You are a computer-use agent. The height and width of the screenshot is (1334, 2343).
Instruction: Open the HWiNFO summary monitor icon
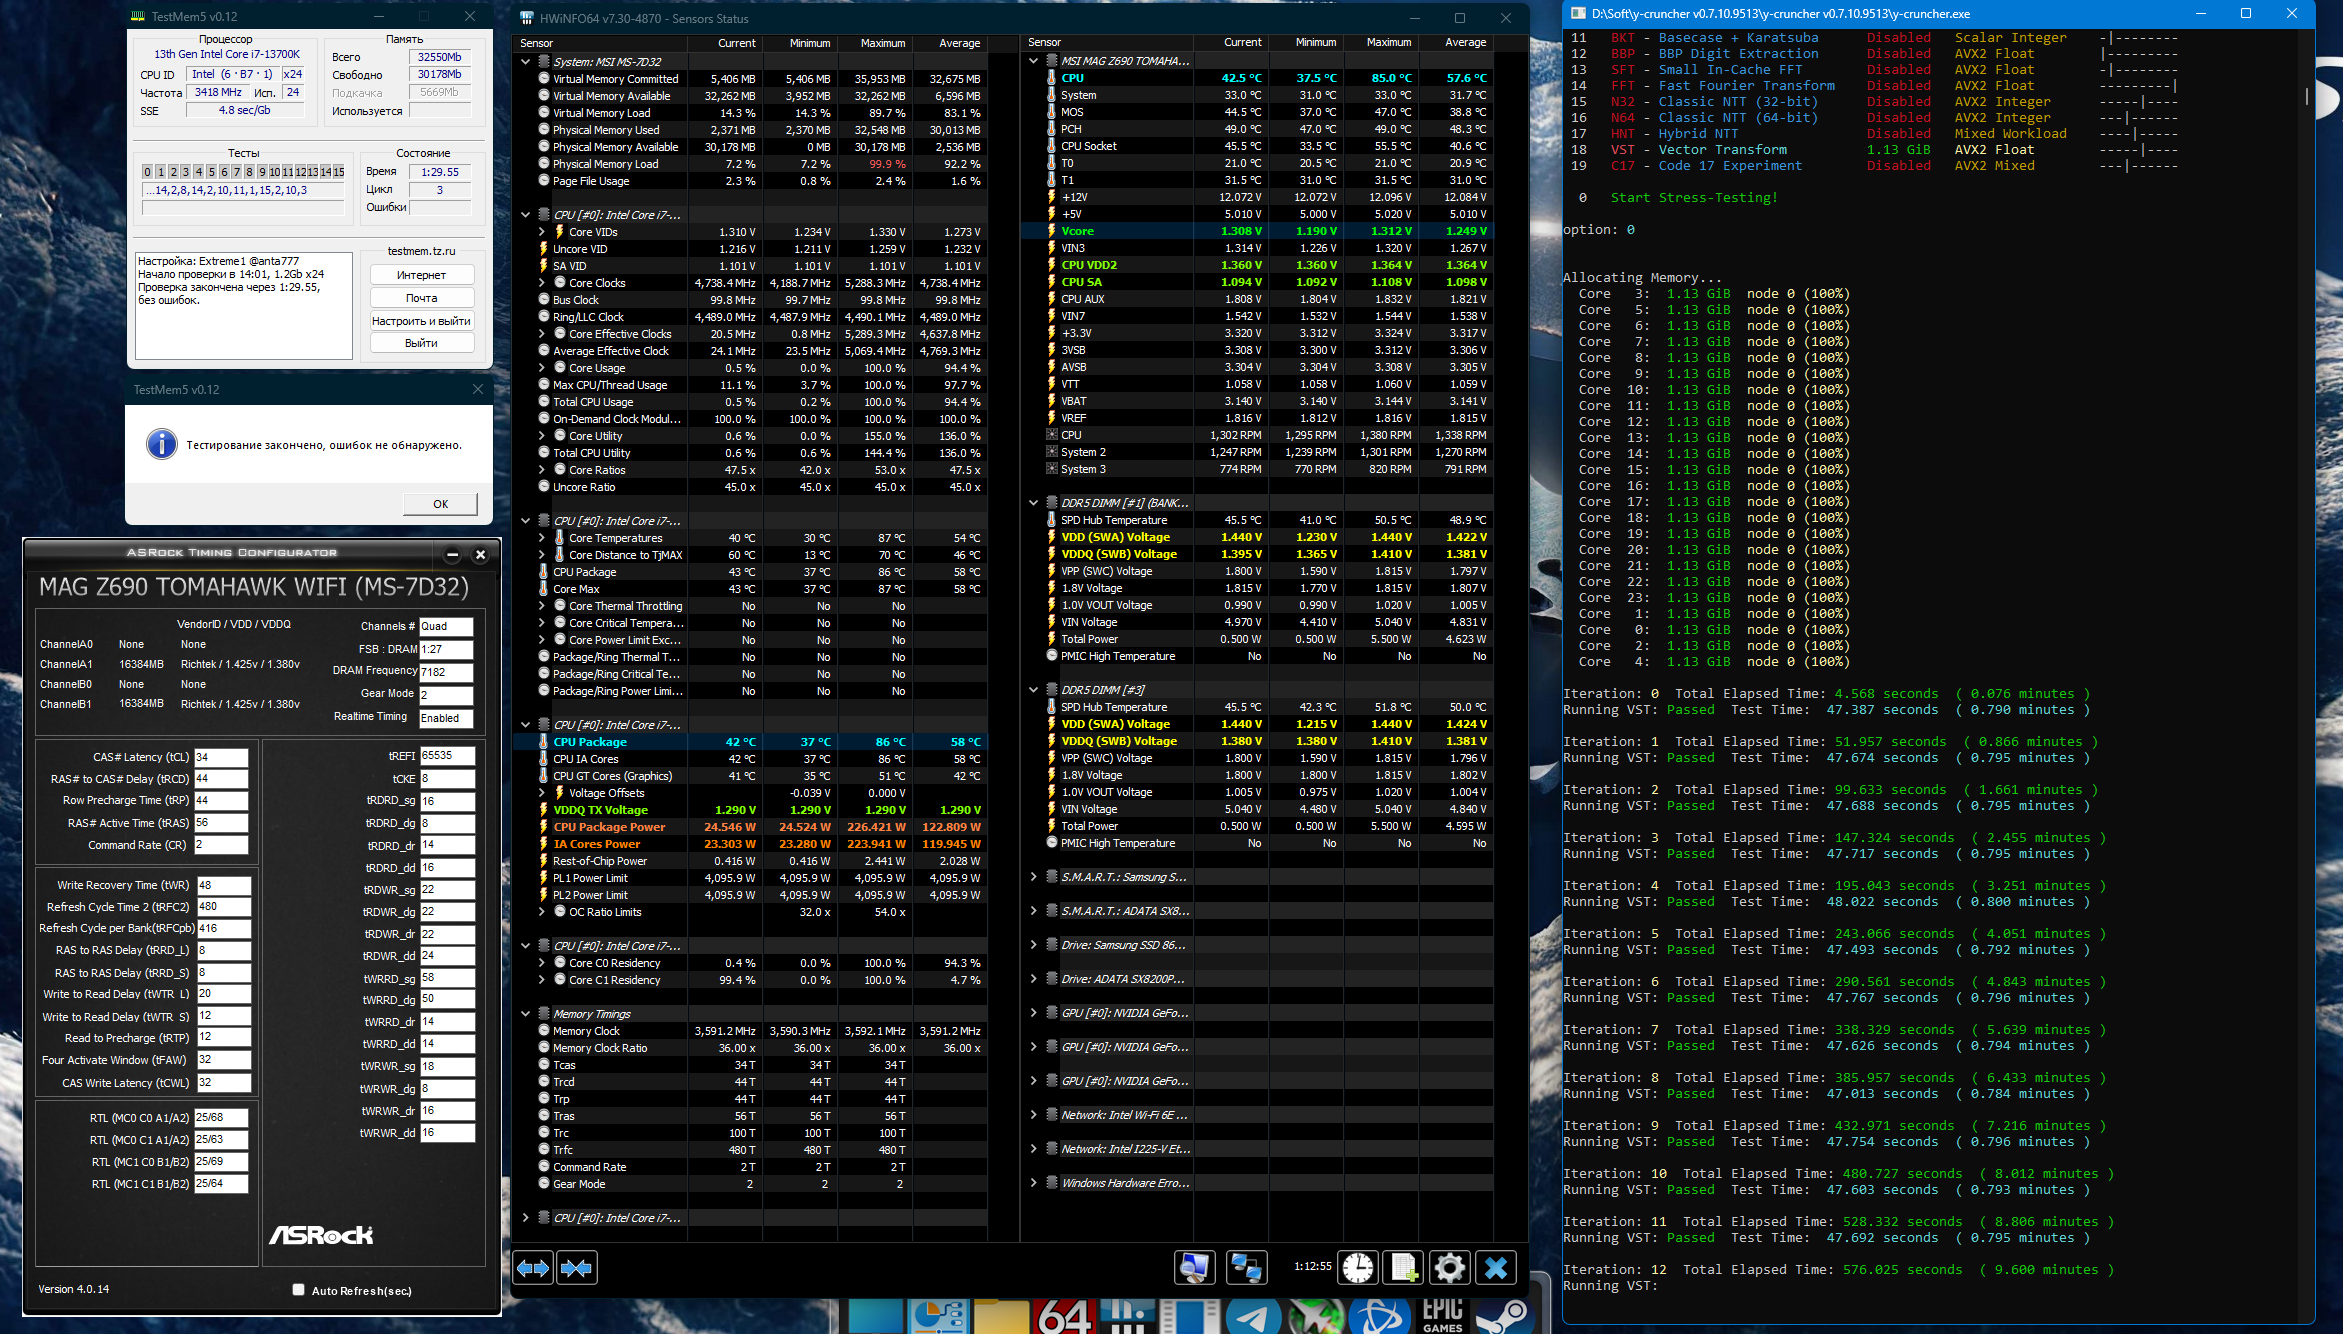click(x=1194, y=1267)
